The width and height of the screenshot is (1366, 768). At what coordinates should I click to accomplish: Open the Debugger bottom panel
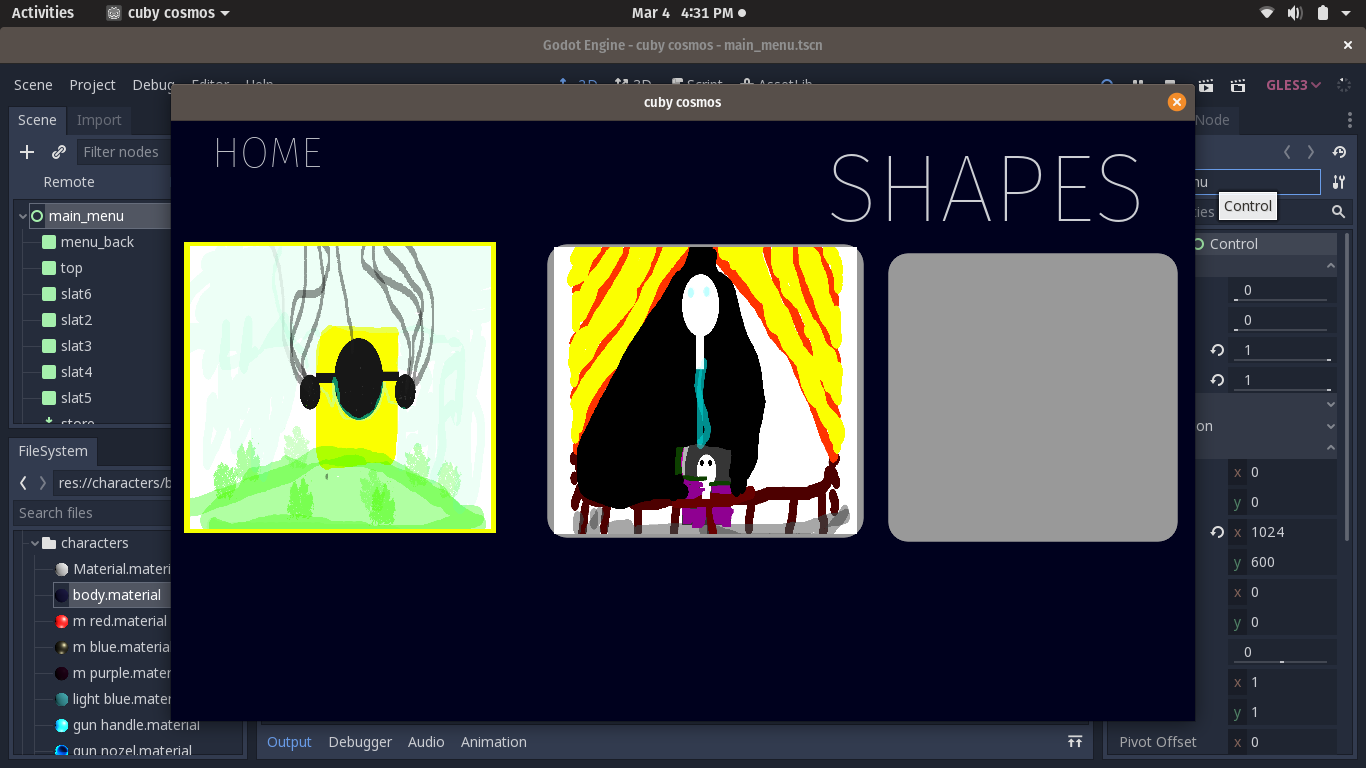click(360, 742)
